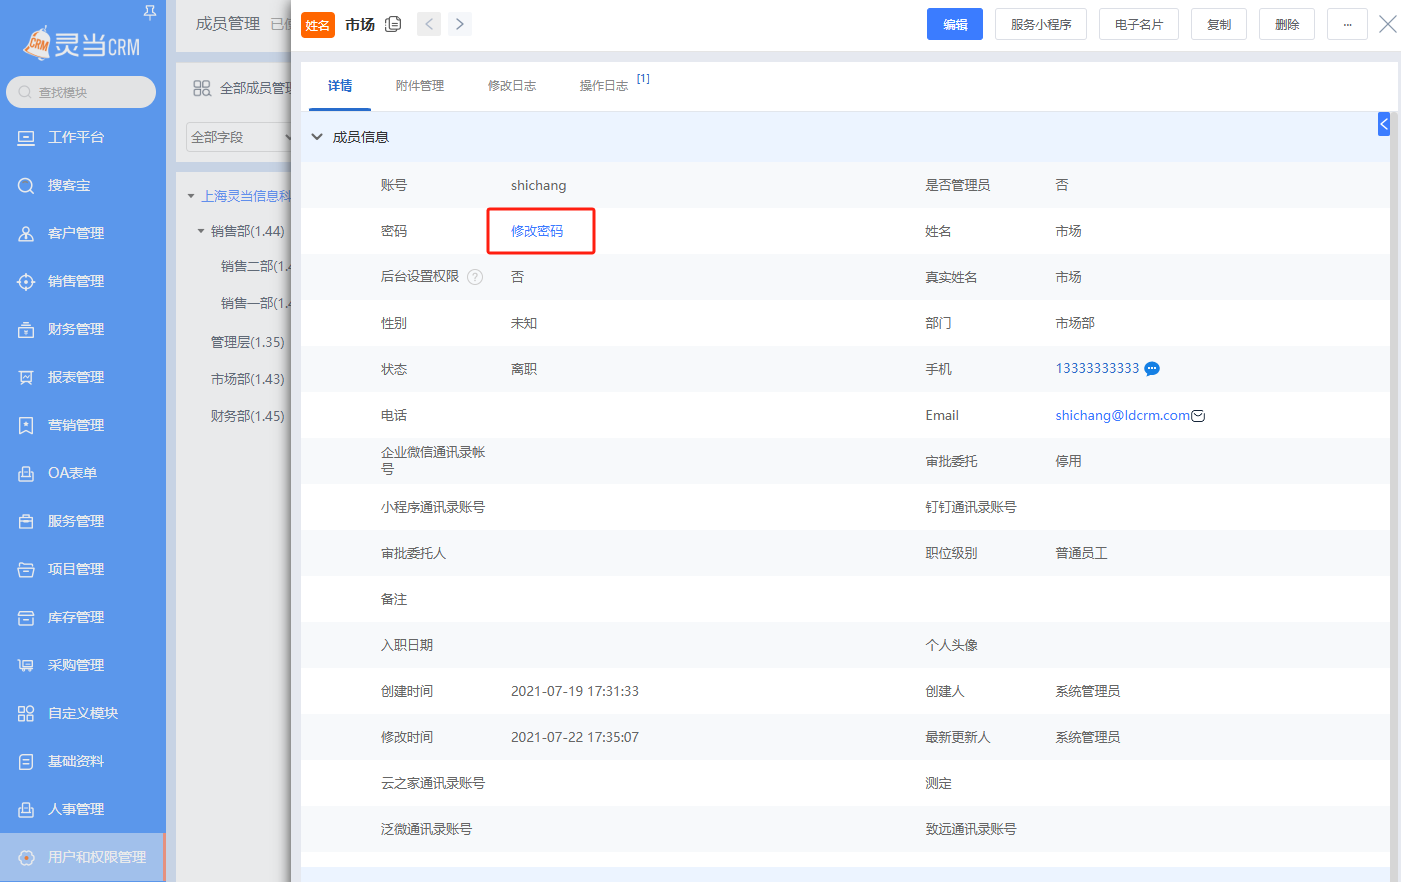Open the 全部字段 dropdown
Viewport: 1401px width, 882px height.
coord(238,137)
